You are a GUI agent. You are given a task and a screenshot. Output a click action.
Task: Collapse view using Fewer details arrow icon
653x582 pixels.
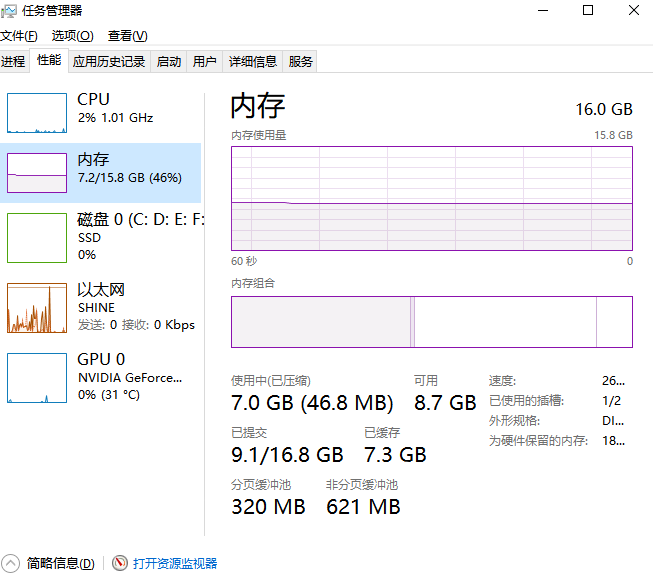[x=11, y=564]
